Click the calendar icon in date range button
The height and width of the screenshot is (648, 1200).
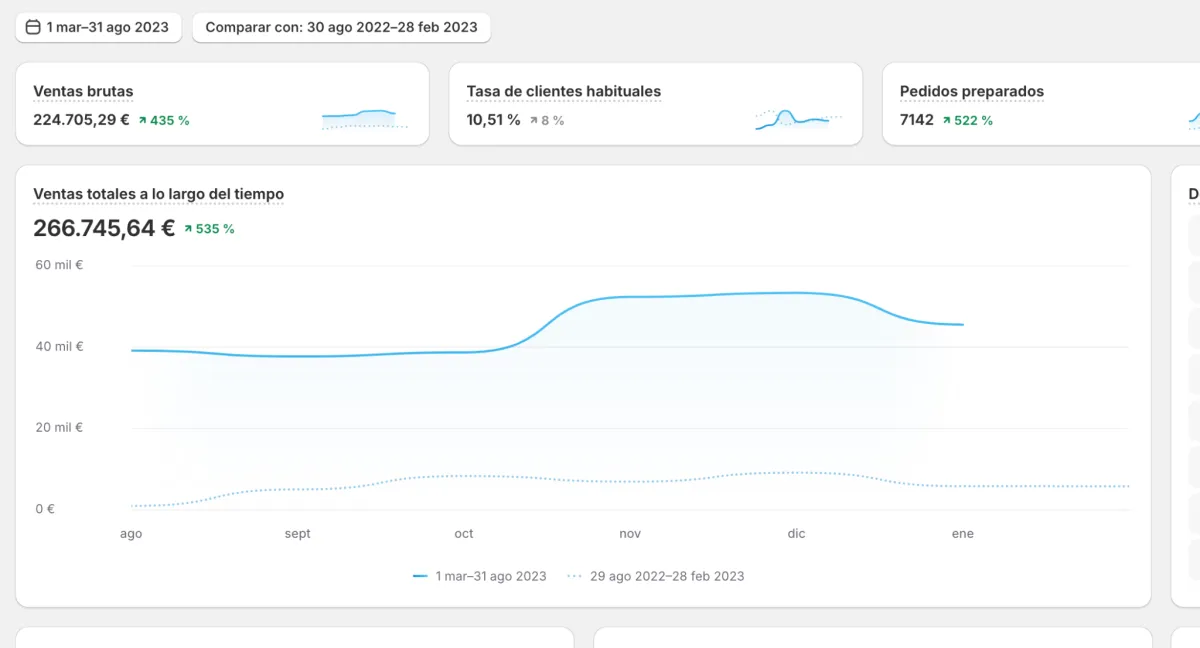[x=33, y=27]
